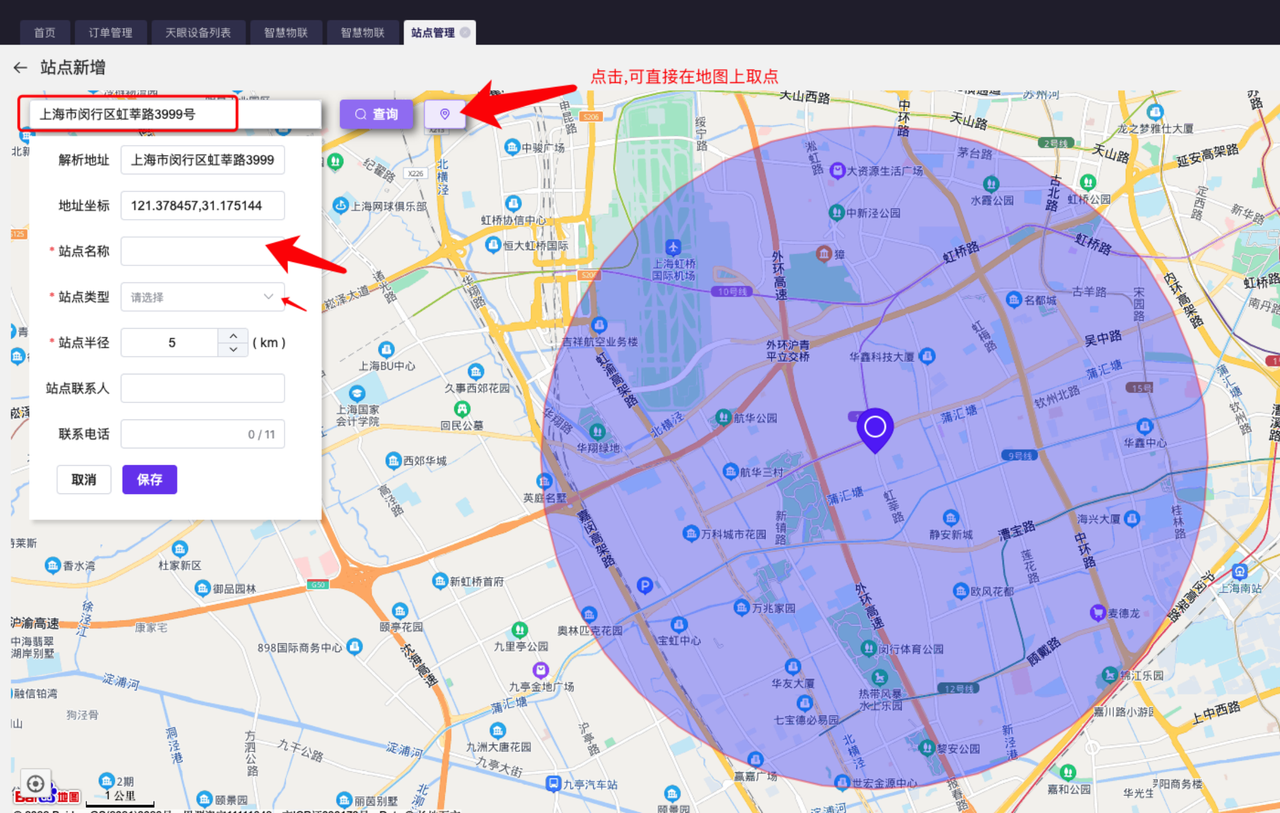Click the 站点名称 input field

pyautogui.click(x=203, y=251)
